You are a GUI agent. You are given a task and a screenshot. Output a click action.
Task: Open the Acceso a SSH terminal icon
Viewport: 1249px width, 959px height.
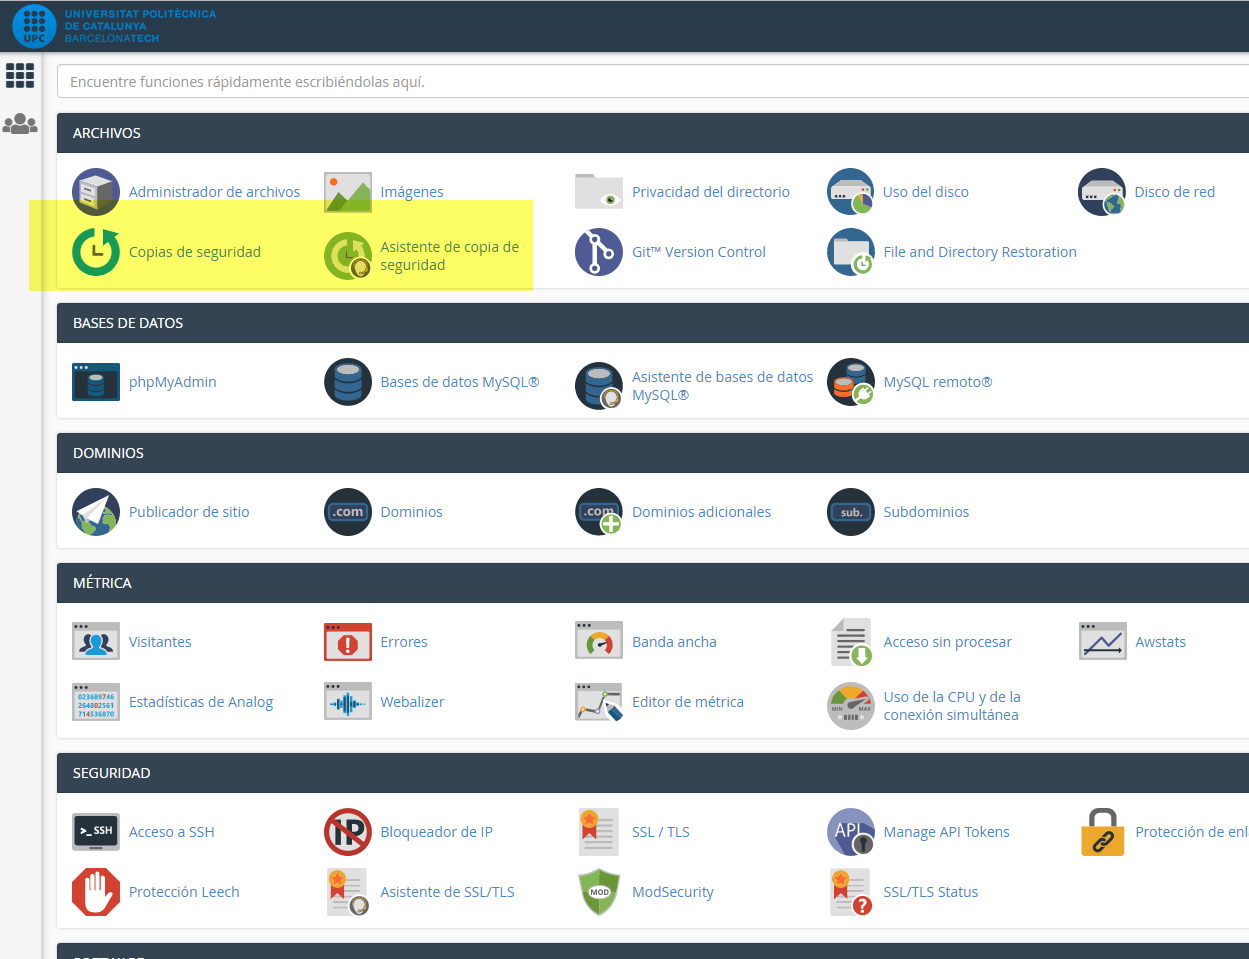pyautogui.click(x=96, y=832)
